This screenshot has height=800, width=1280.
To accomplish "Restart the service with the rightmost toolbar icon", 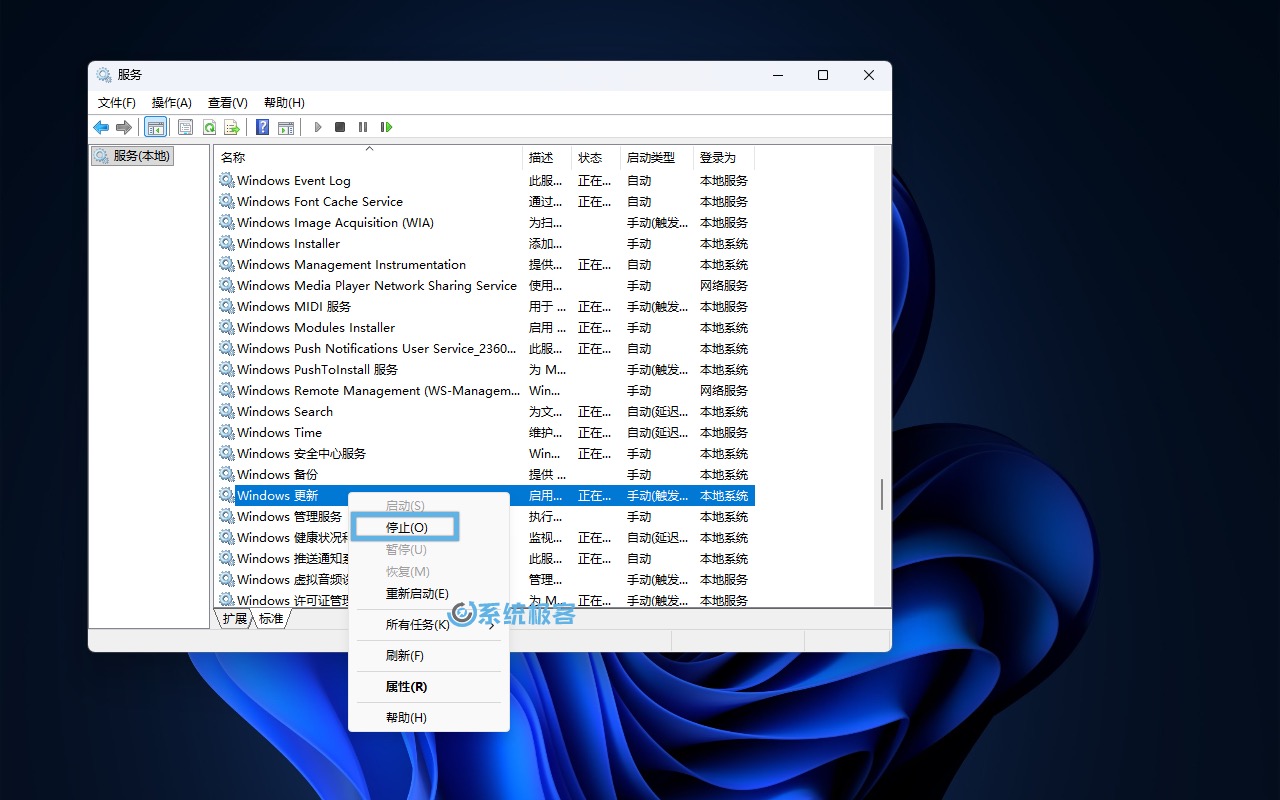I will 387,127.
